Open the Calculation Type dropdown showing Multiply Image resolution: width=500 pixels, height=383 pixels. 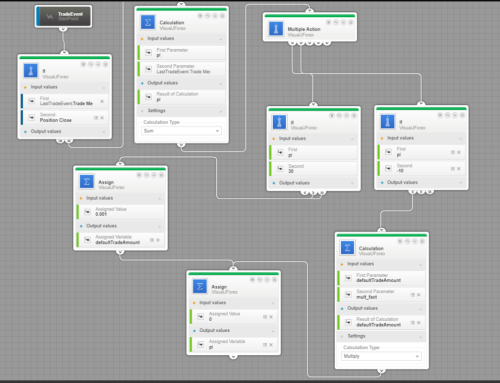coord(381,356)
